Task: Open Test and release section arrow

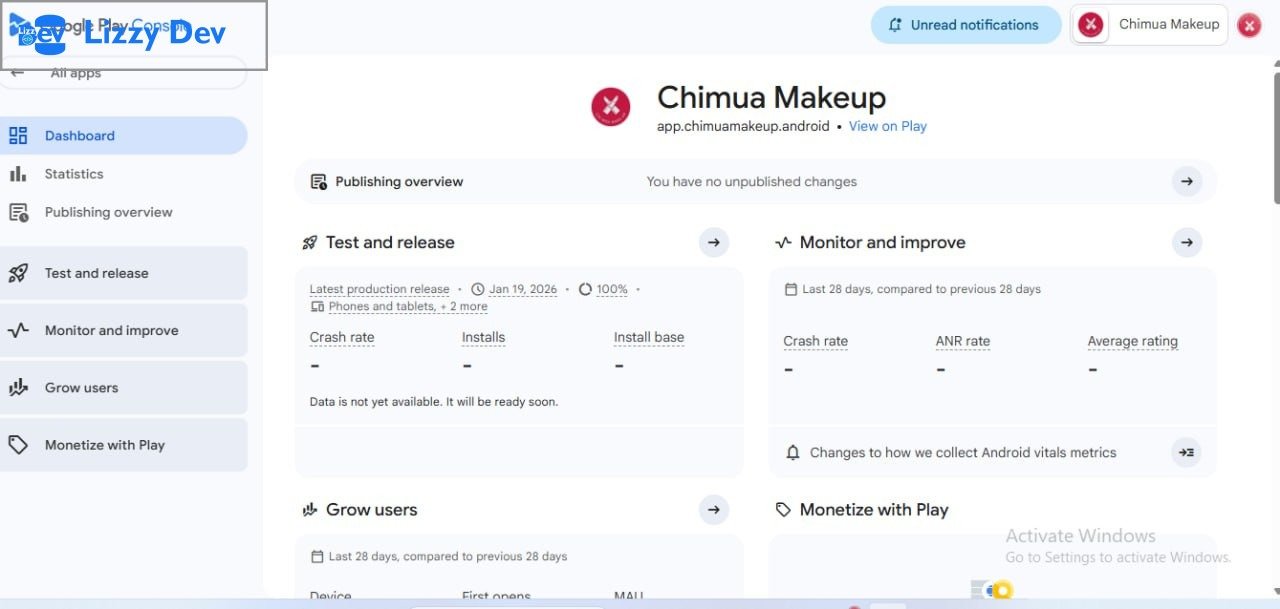Action: (x=713, y=242)
